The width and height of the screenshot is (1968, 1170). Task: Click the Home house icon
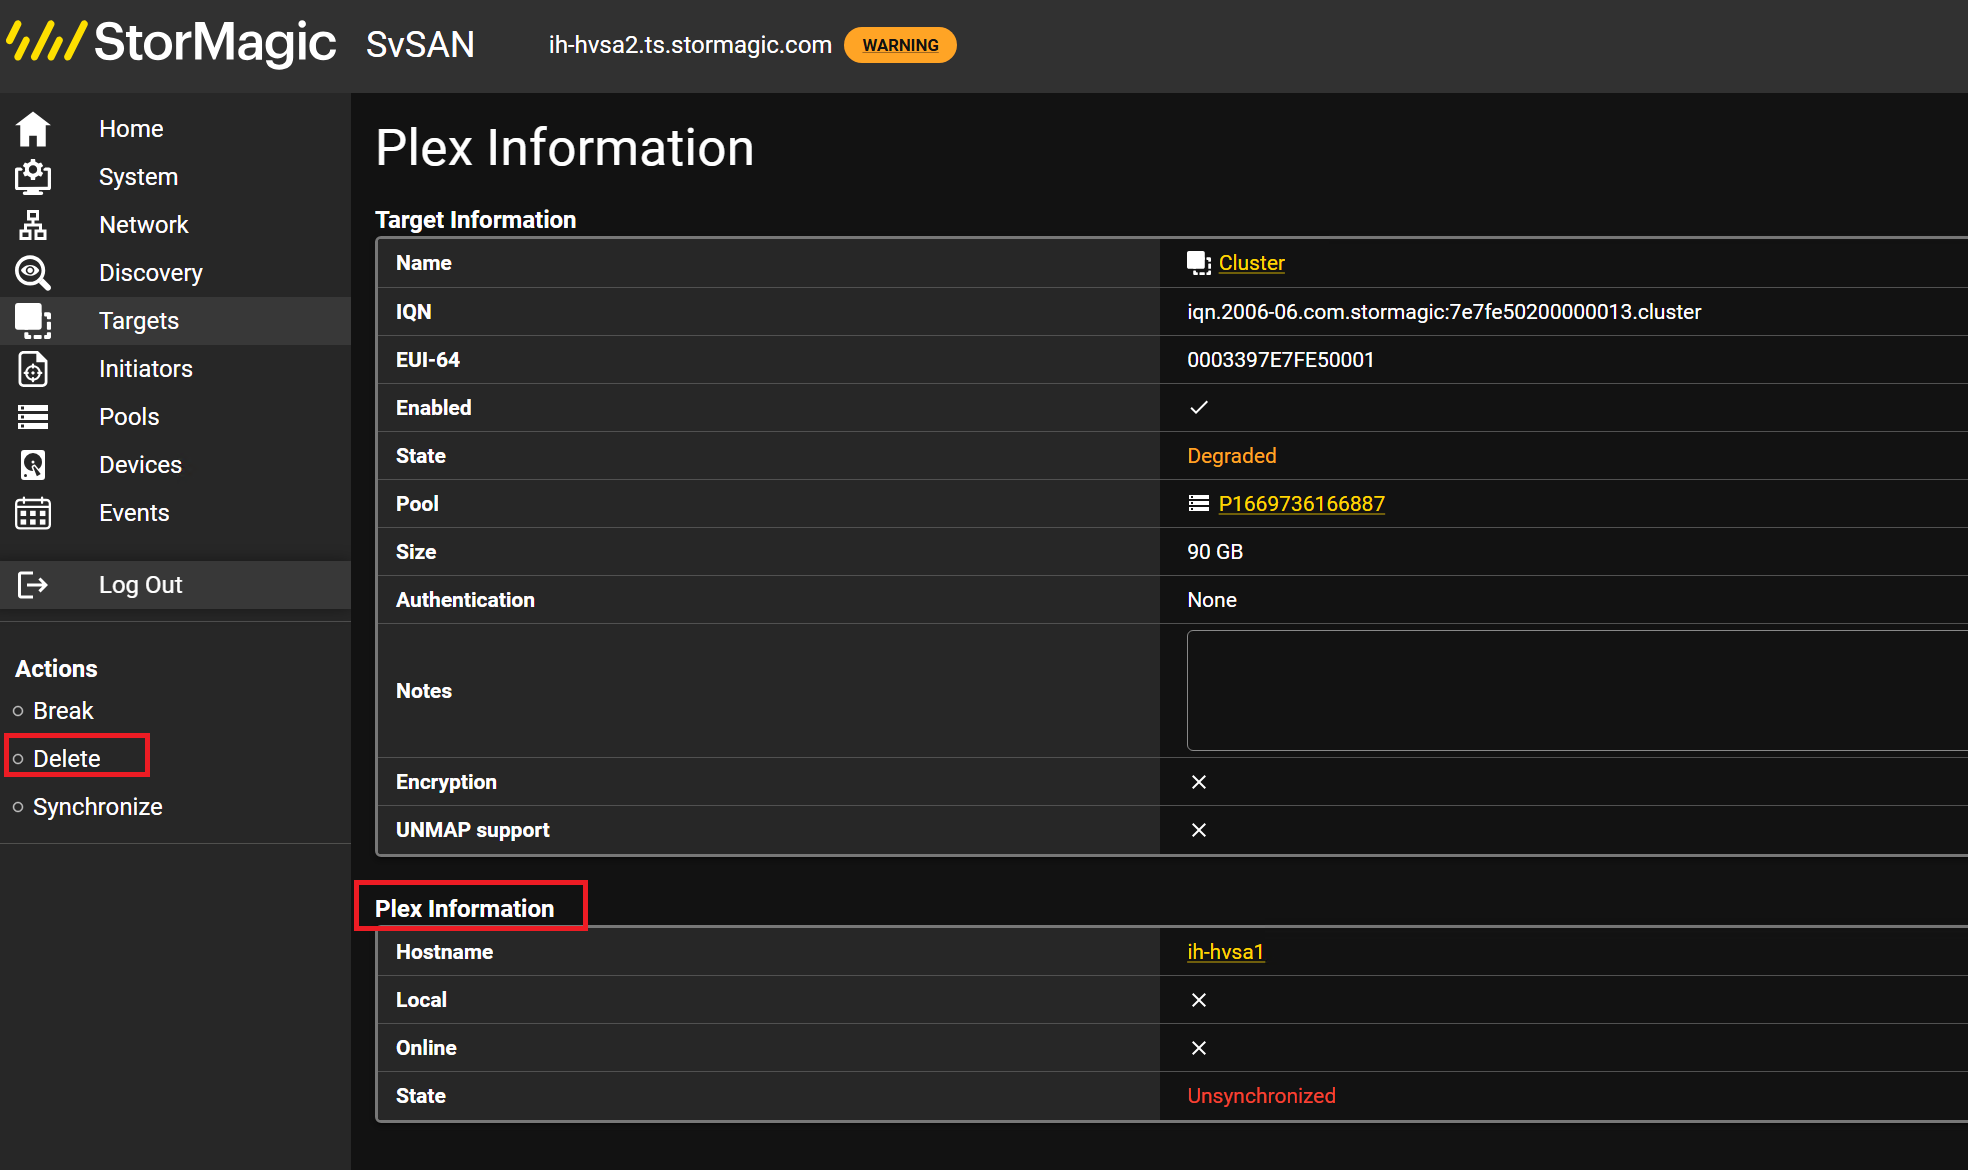33,129
